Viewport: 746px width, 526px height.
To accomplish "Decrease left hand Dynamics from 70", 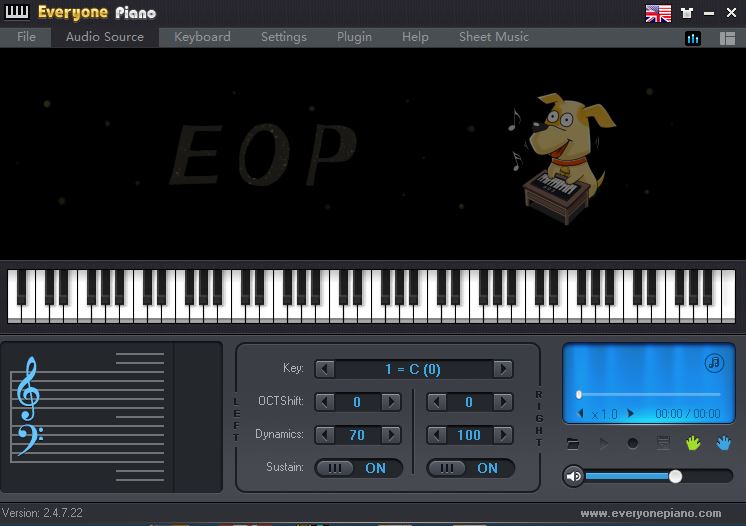I will (325, 435).
